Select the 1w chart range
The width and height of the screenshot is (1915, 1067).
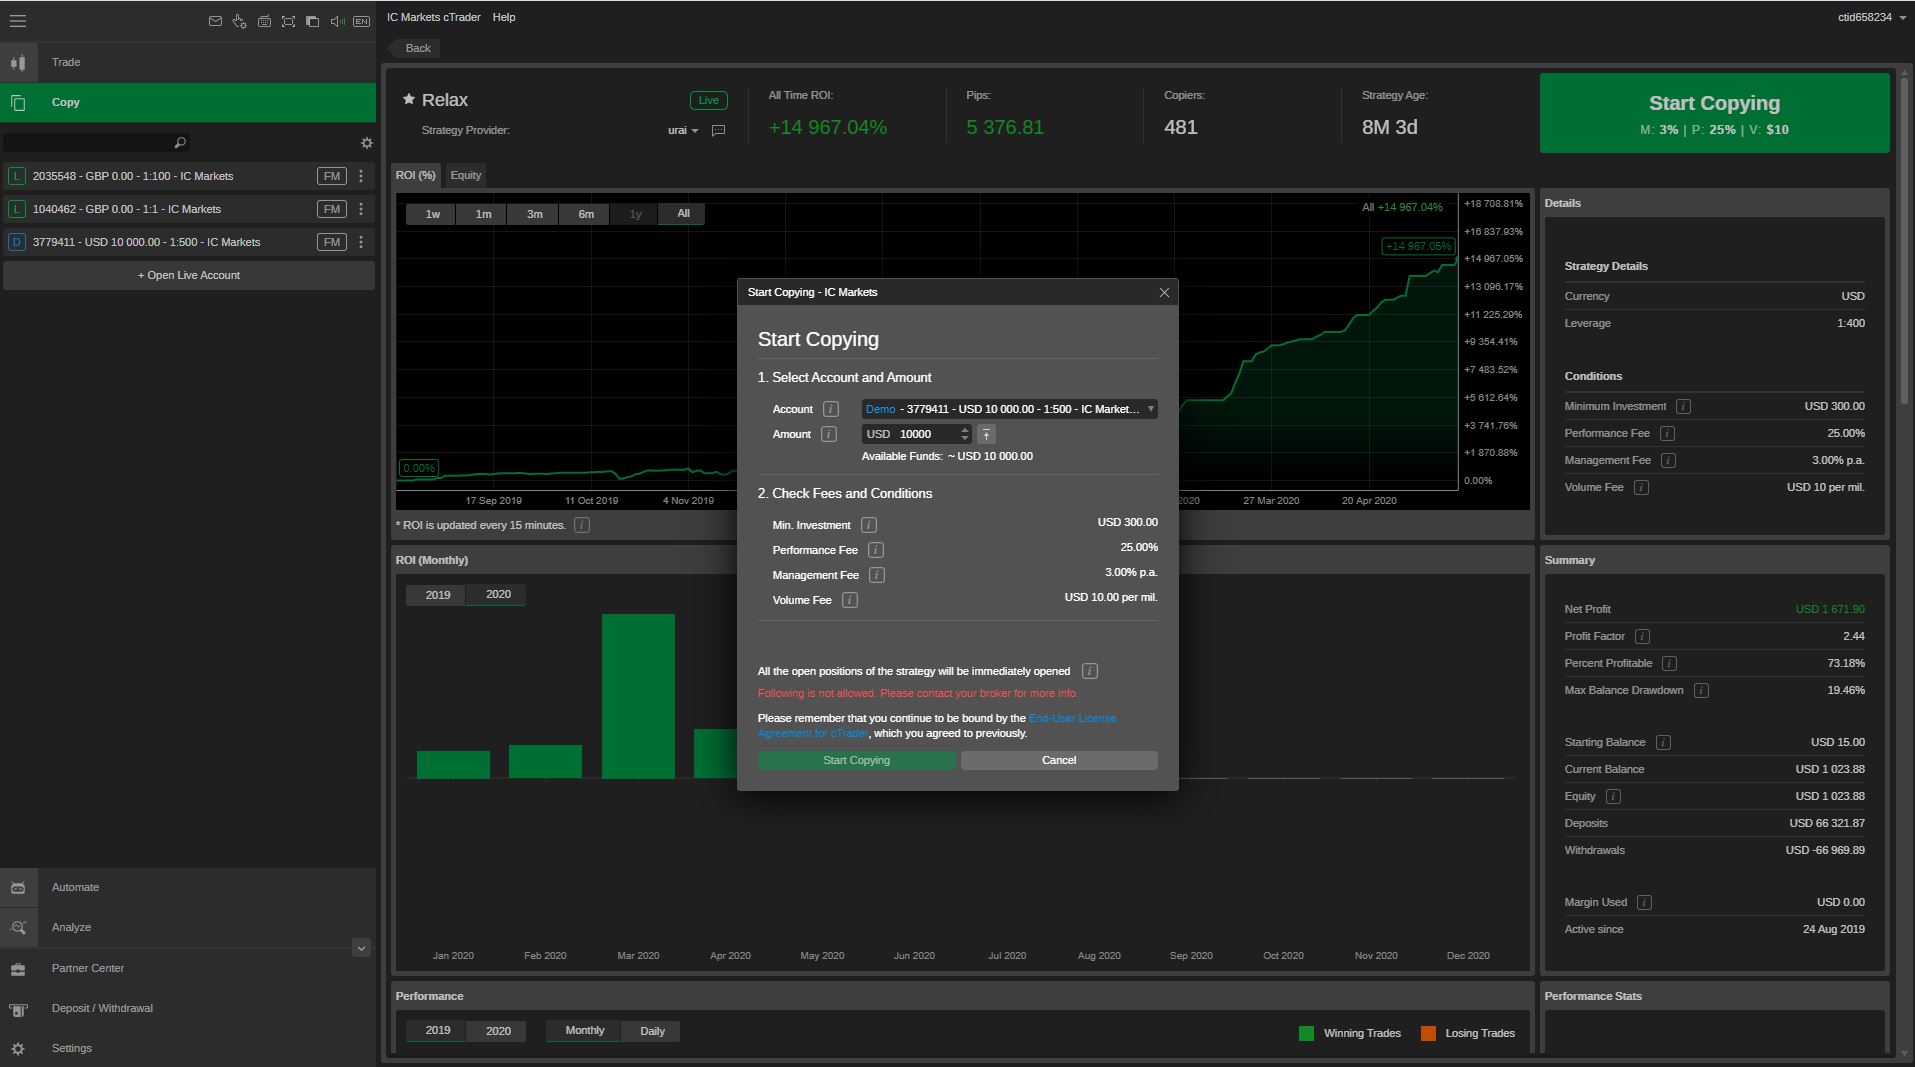[x=432, y=214]
